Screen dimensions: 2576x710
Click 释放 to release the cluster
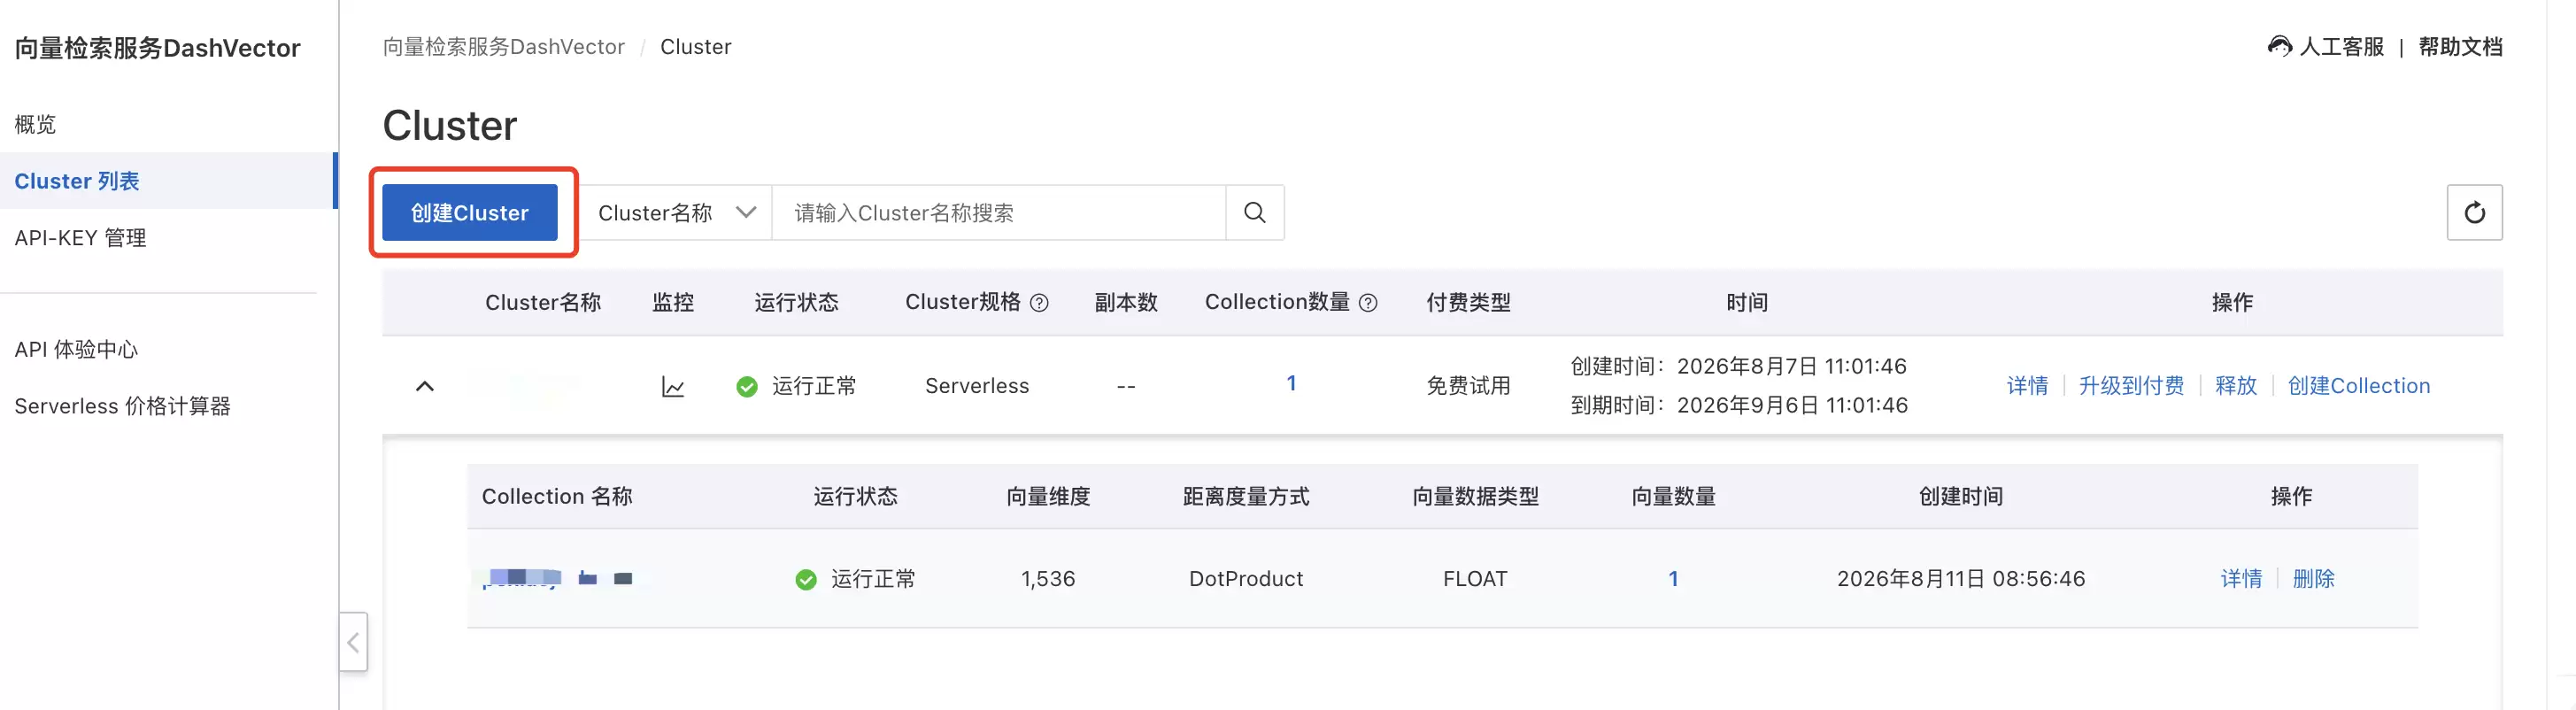(x=2236, y=386)
